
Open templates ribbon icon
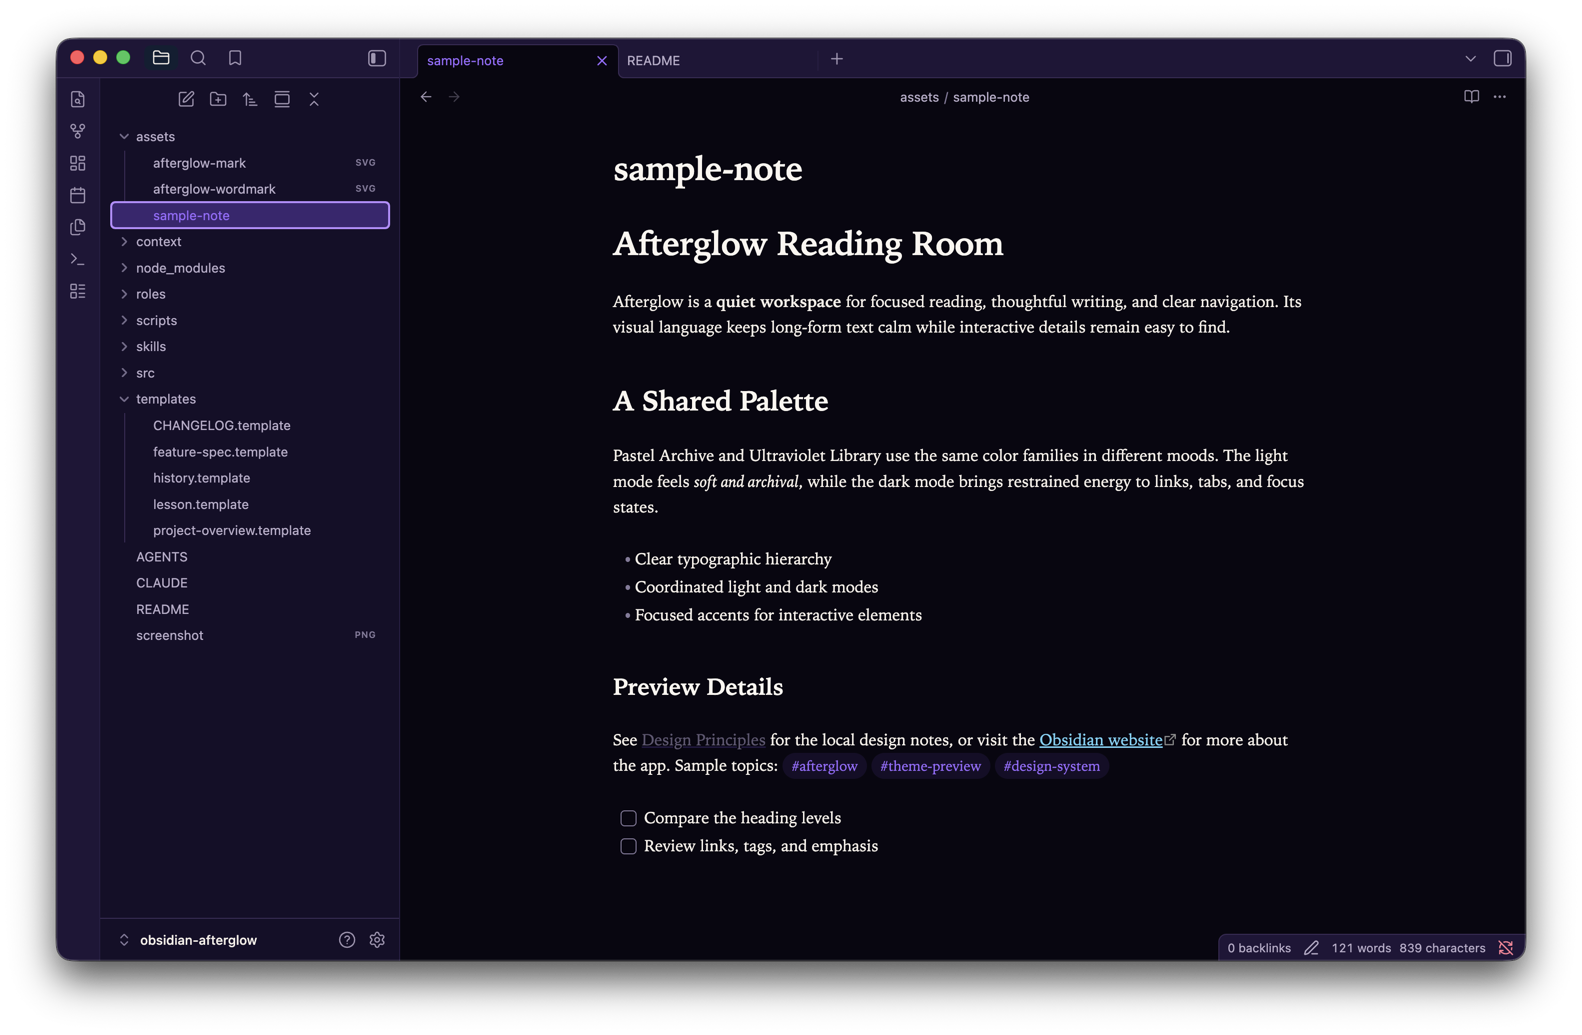[x=78, y=227]
